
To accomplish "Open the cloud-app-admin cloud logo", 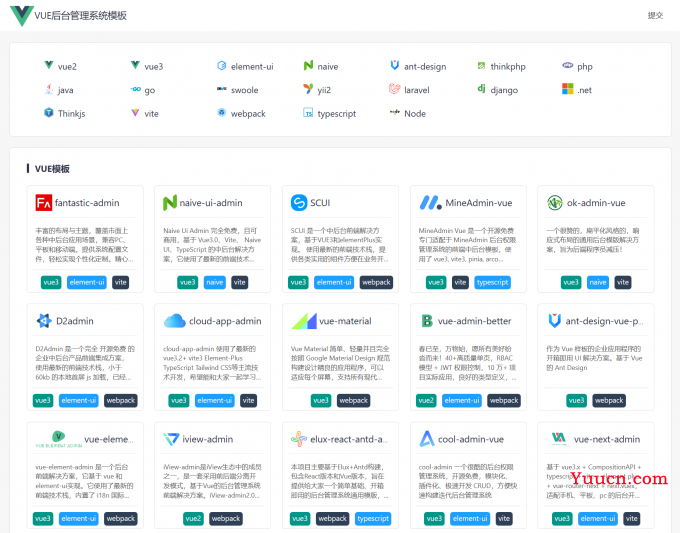I will tap(175, 321).
